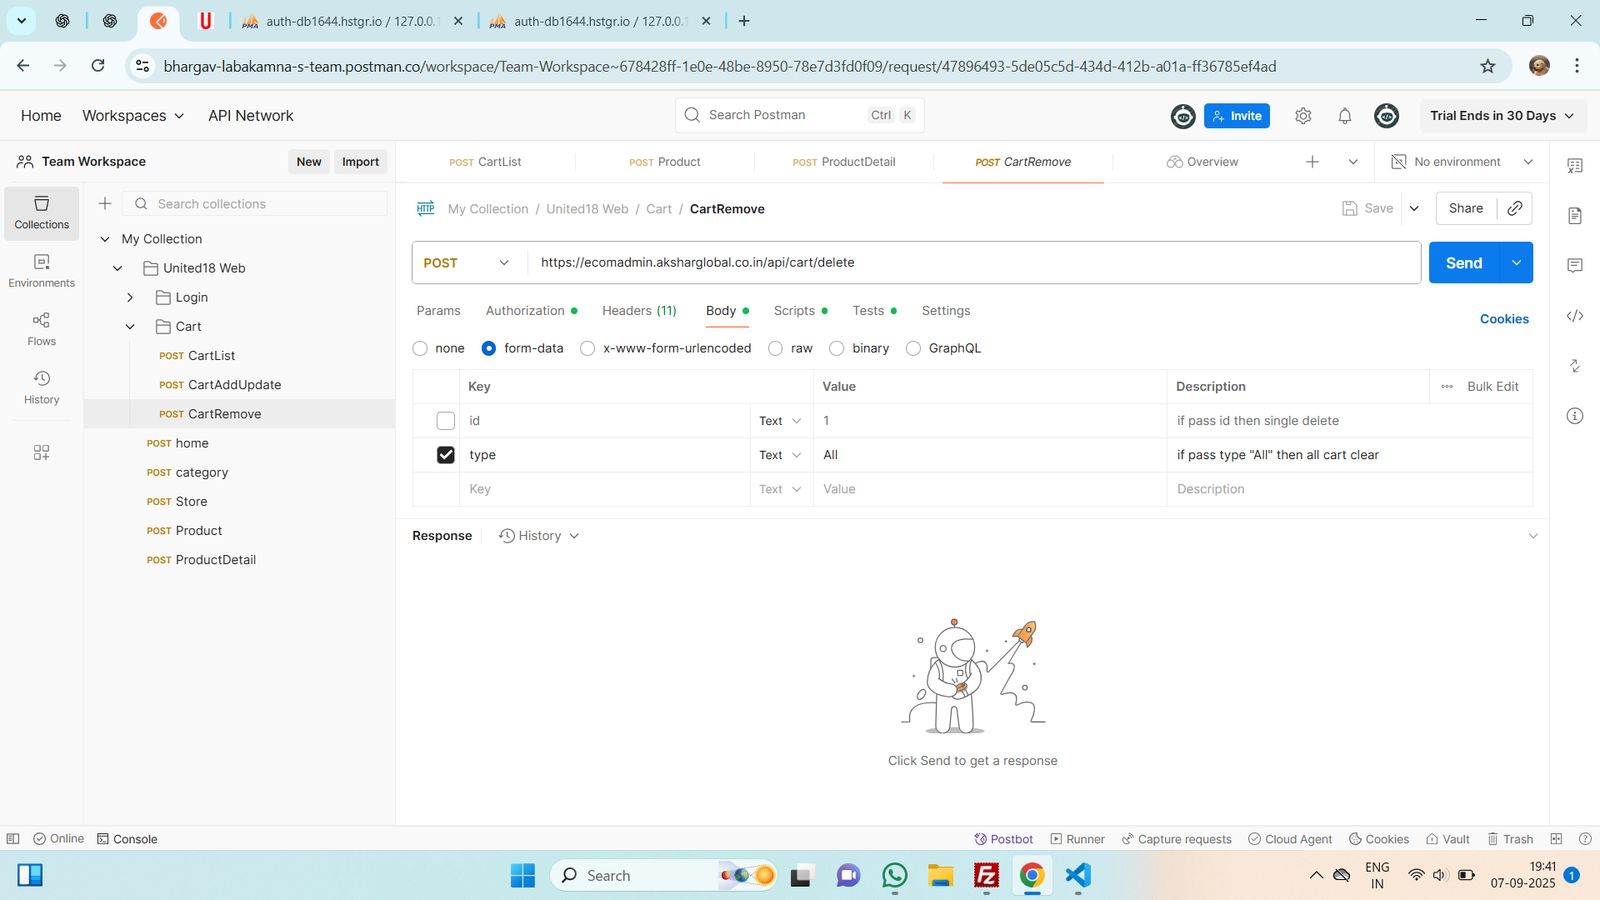
Task: Click the Search Postman box
Action: click(799, 115)
